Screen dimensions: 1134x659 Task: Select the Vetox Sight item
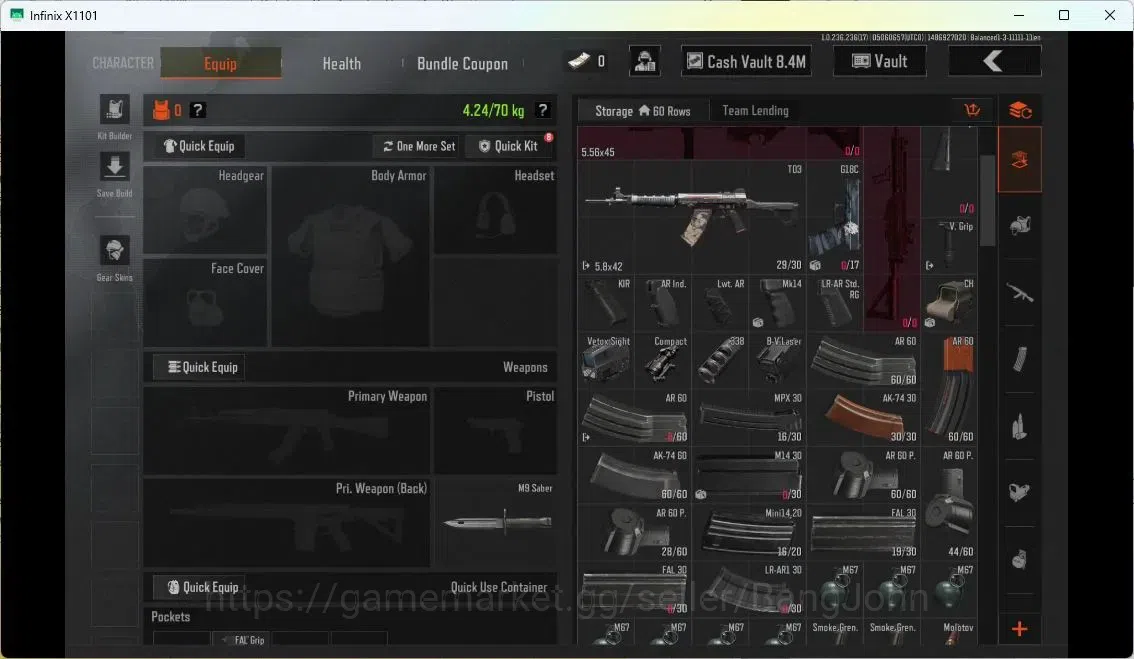(605, 360)
